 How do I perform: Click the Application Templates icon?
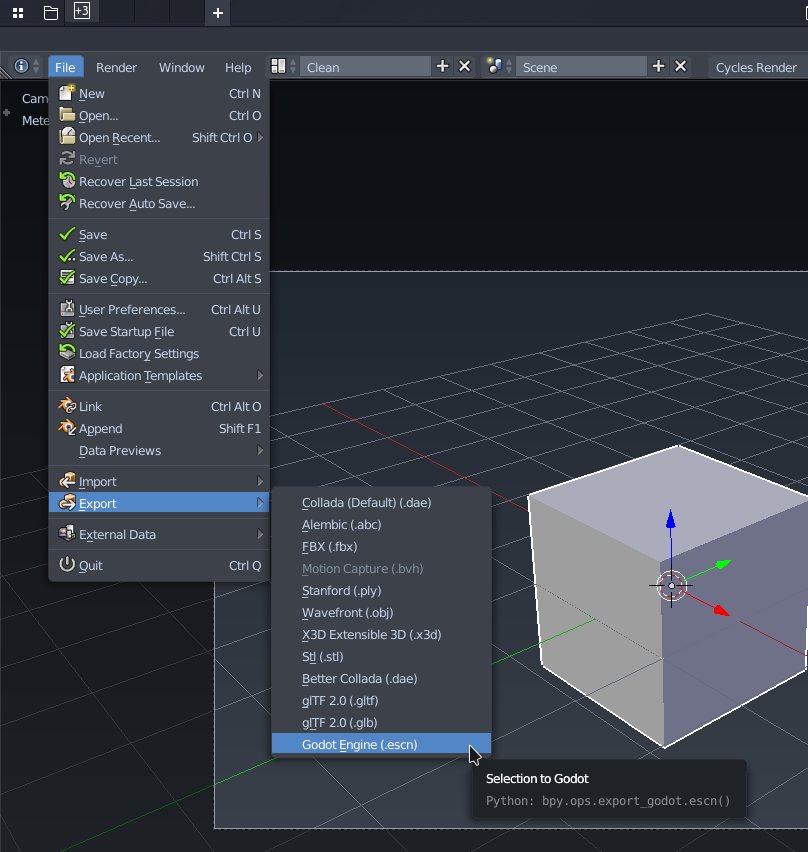[67, 374]
